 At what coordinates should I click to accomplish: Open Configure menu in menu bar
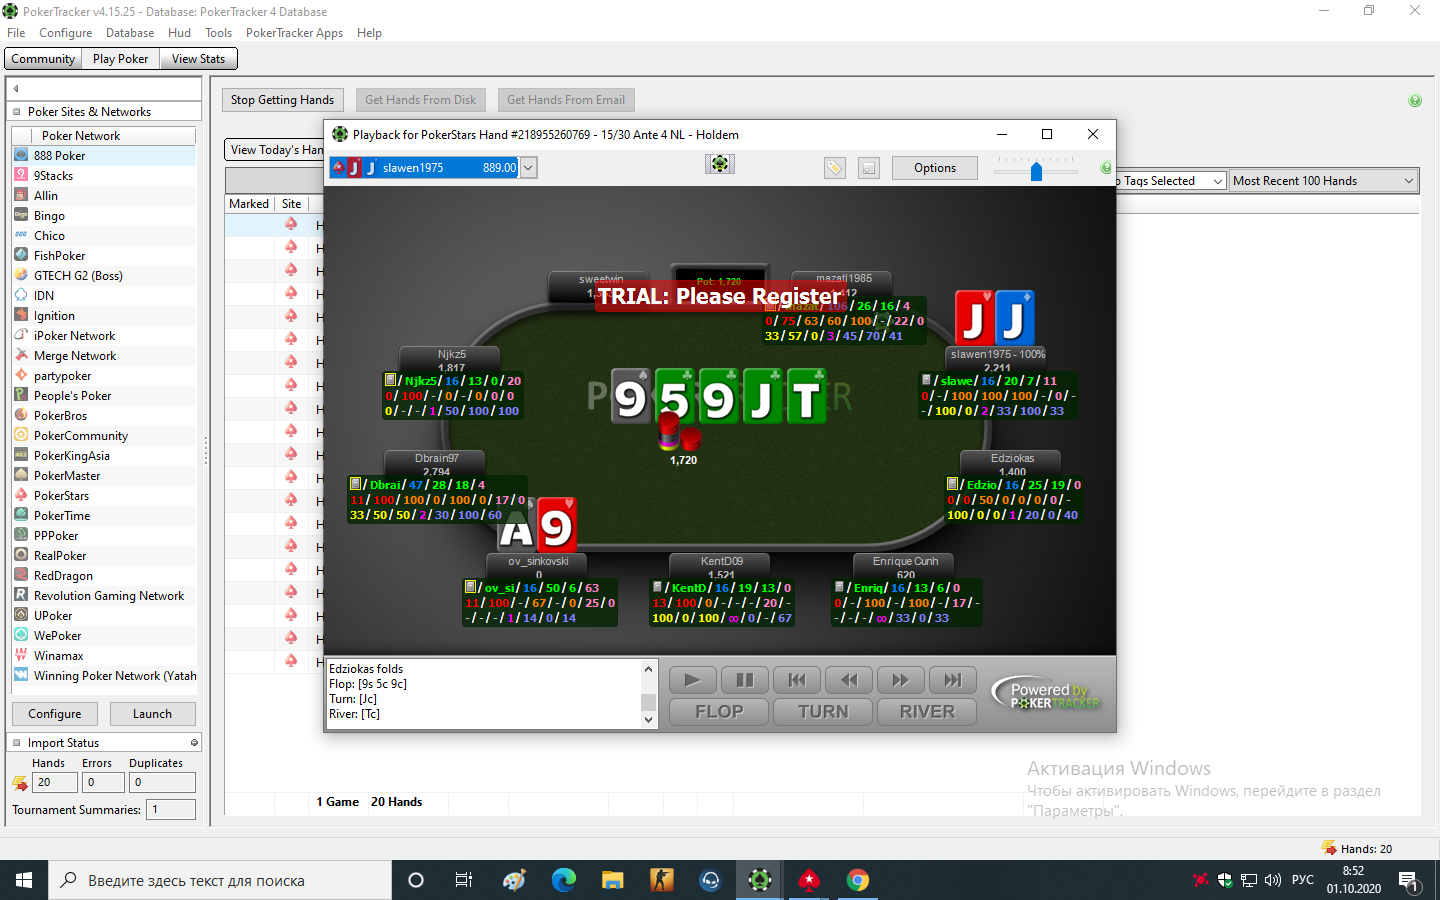66,33
